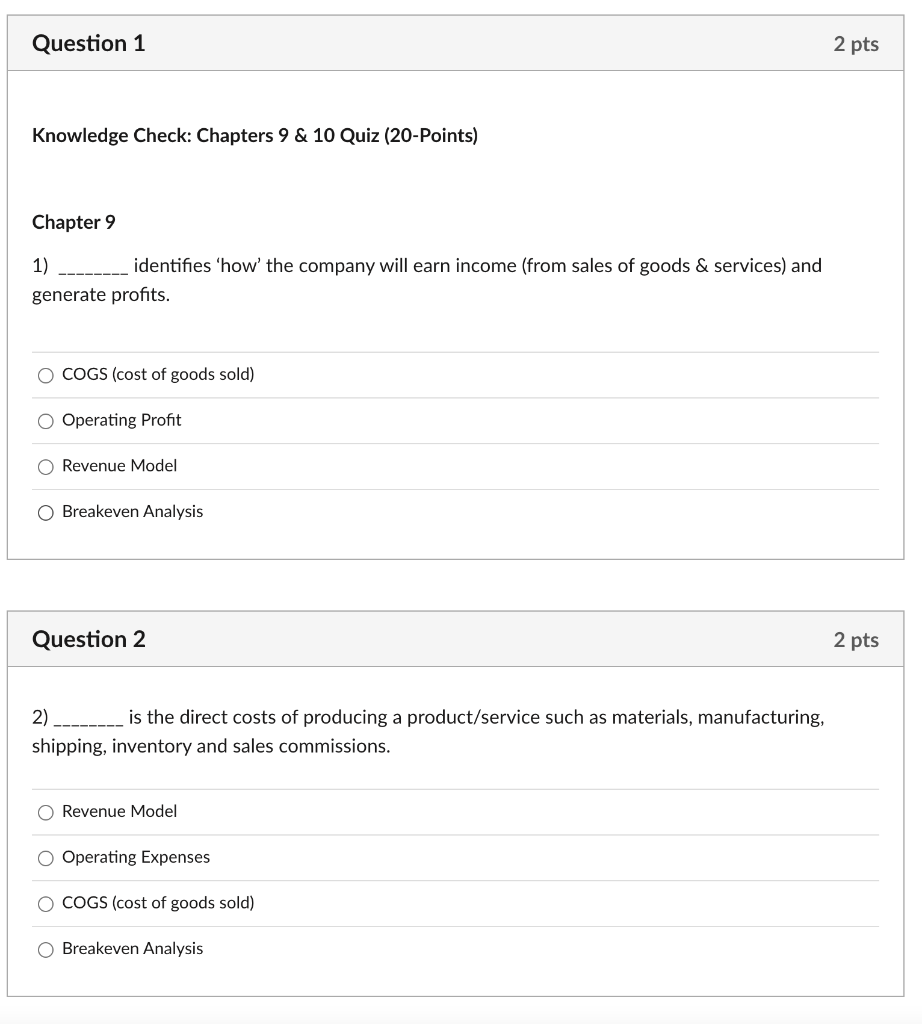The height and width of the screenshot is (1024, 922).
Task: Click the COGS label text in Question 1
Action: pyautogui.click(x=158, y=375)
